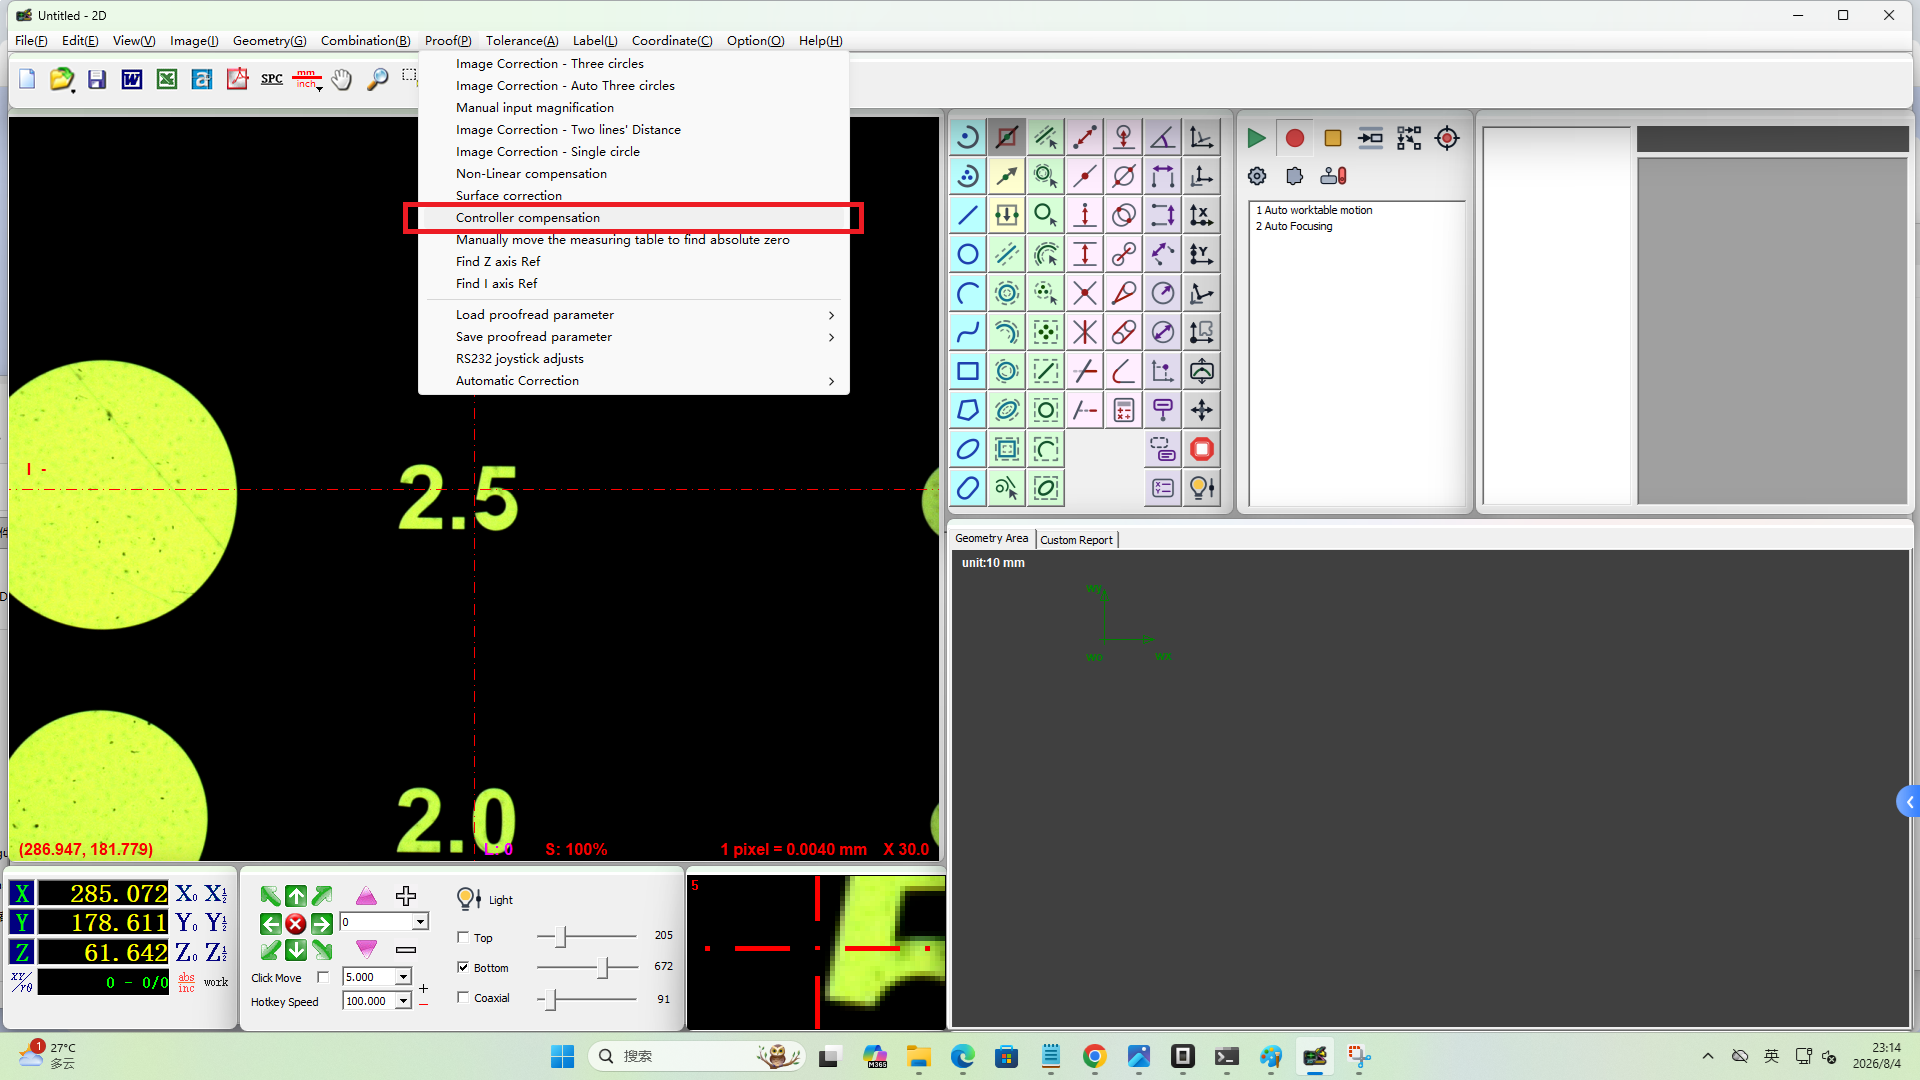The width and height of the screenshot is (1920, 1080).
Task: Click the yellow Stop program square
Action: 1332,138
